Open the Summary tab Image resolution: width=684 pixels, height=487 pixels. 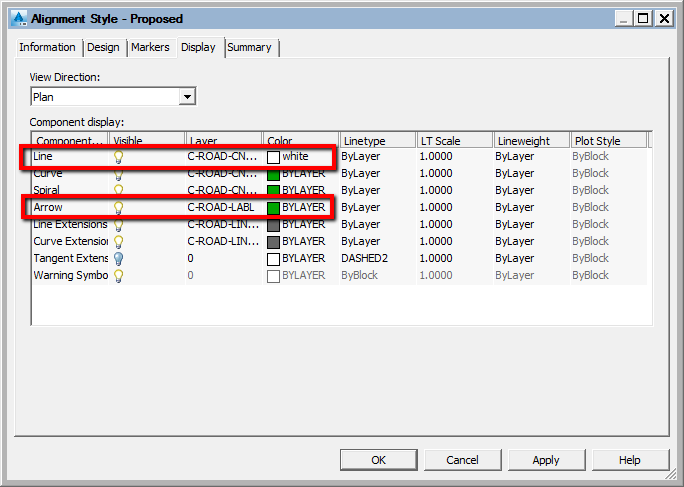(250, 47)
